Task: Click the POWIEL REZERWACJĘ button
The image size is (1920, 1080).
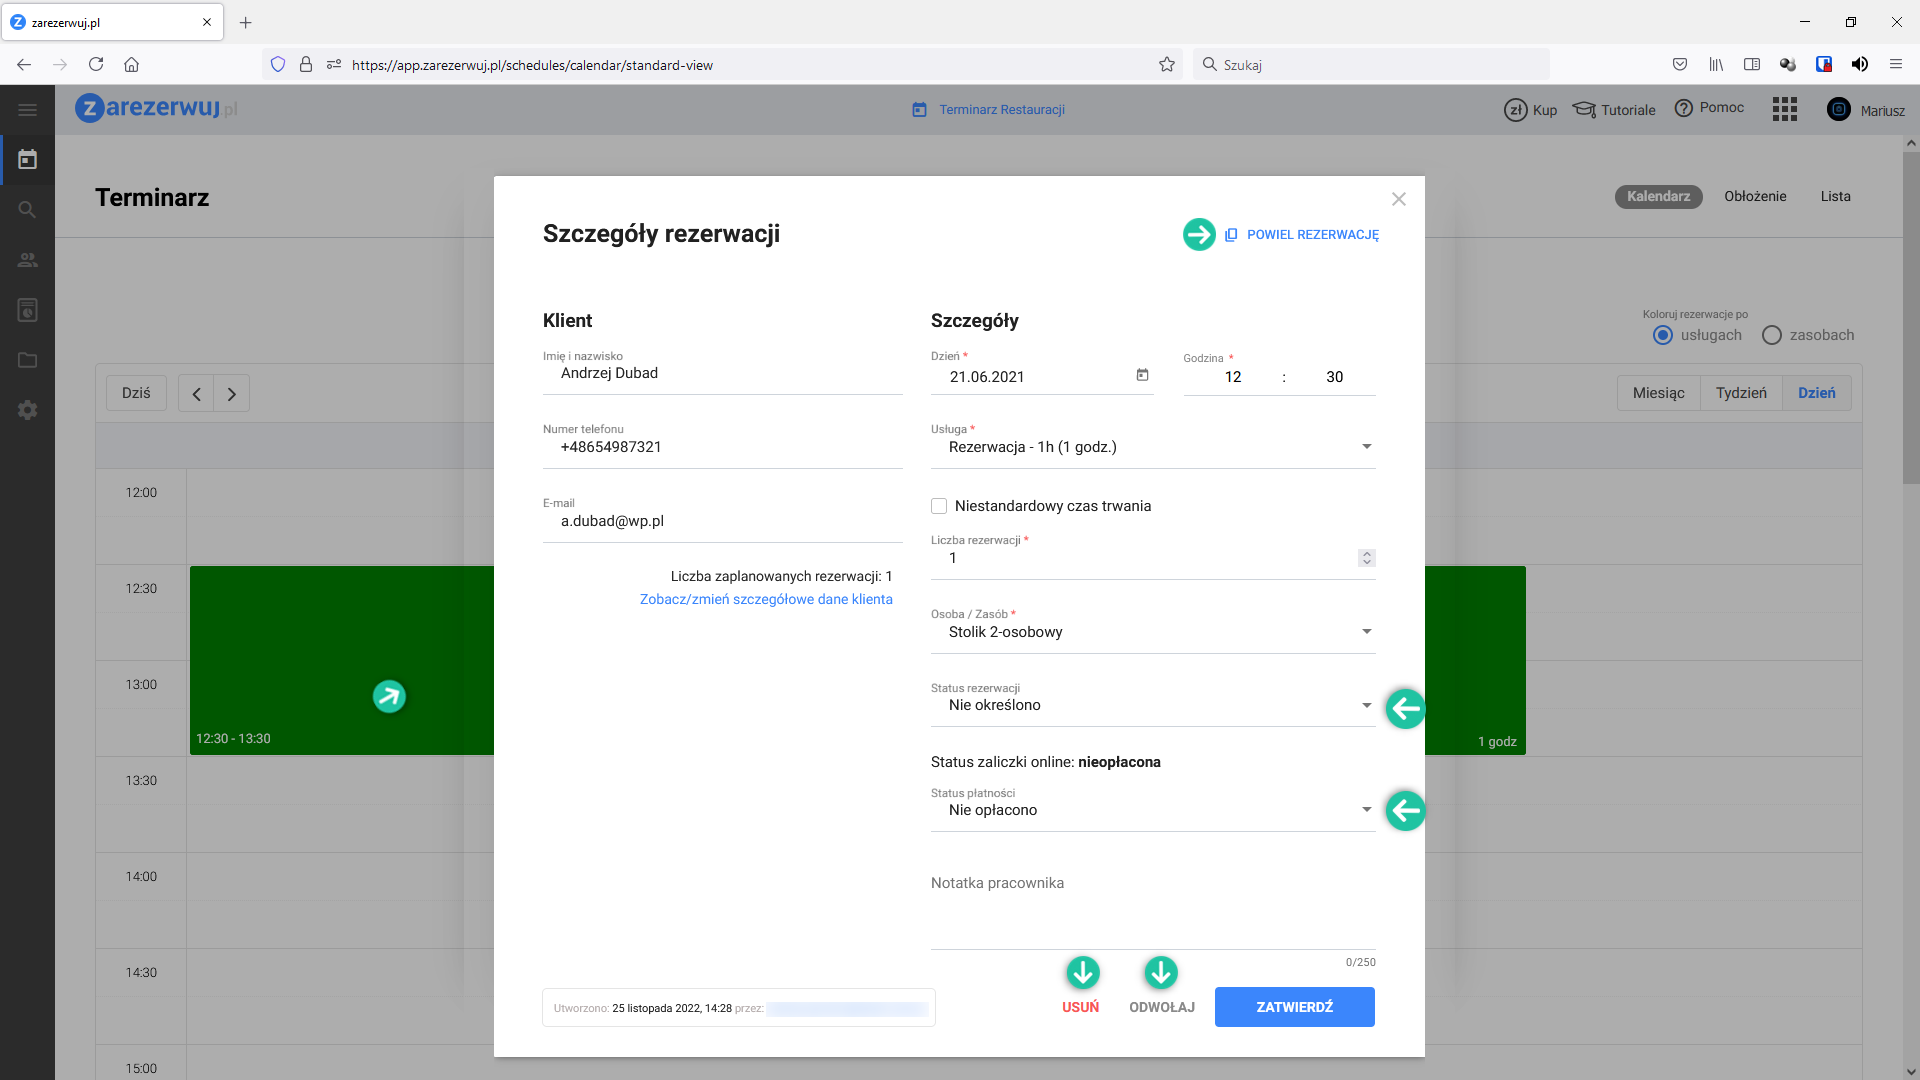Action: pos(1301,235)
